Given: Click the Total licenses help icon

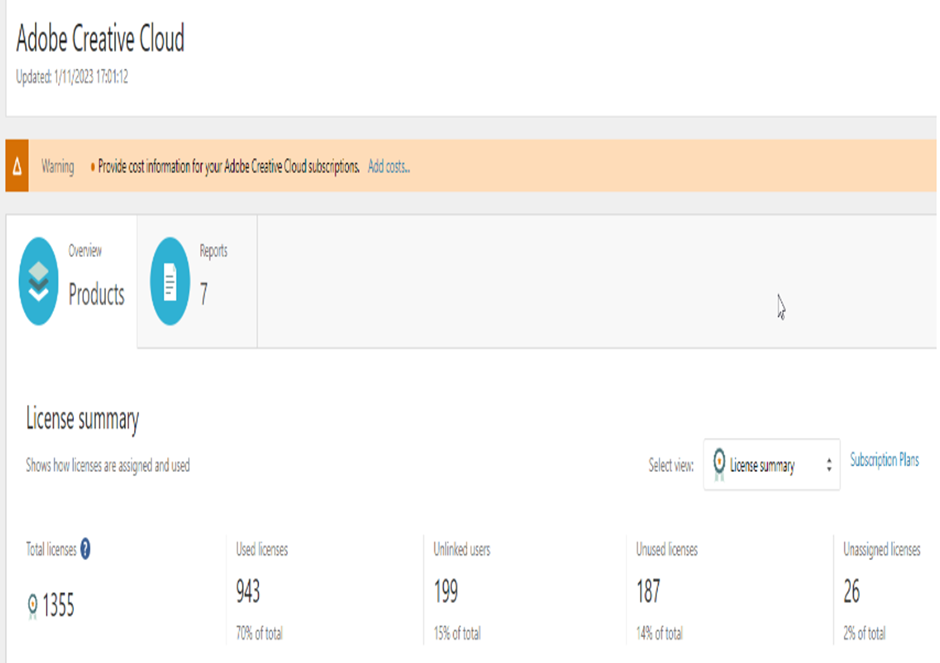Looking at the screenshot, I should coord(85,549).
